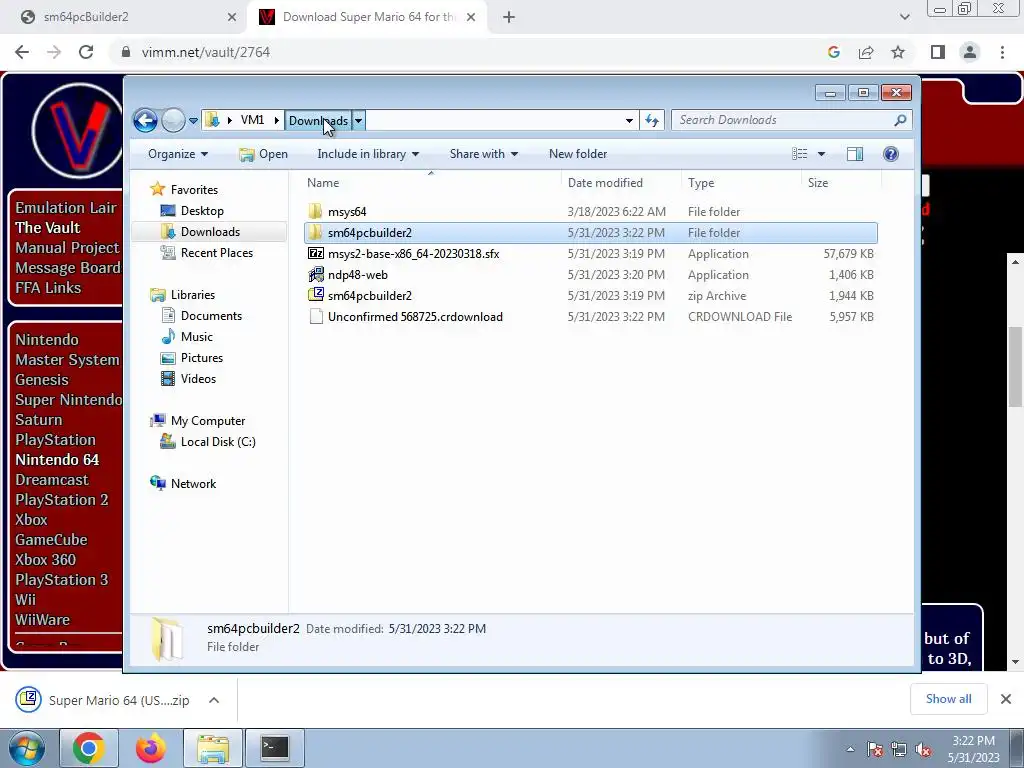Select the sm64pcbuilder2 folder row
The height and width of the screenshot is (768, 1024).
[x=590, y=232]
